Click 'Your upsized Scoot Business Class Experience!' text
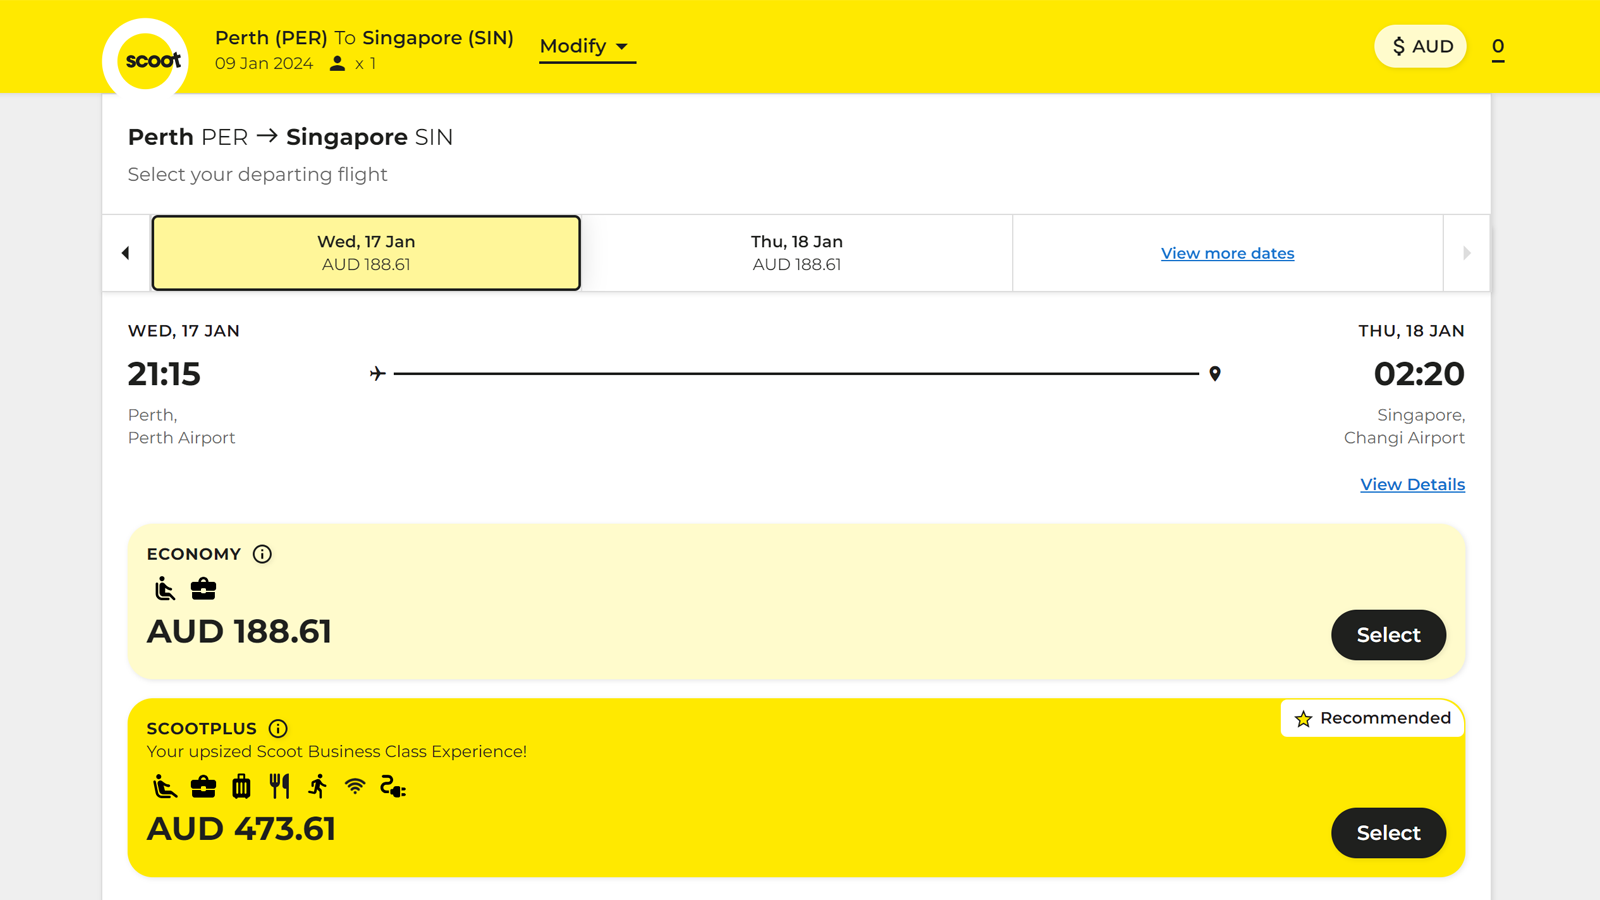 [337, 752]
